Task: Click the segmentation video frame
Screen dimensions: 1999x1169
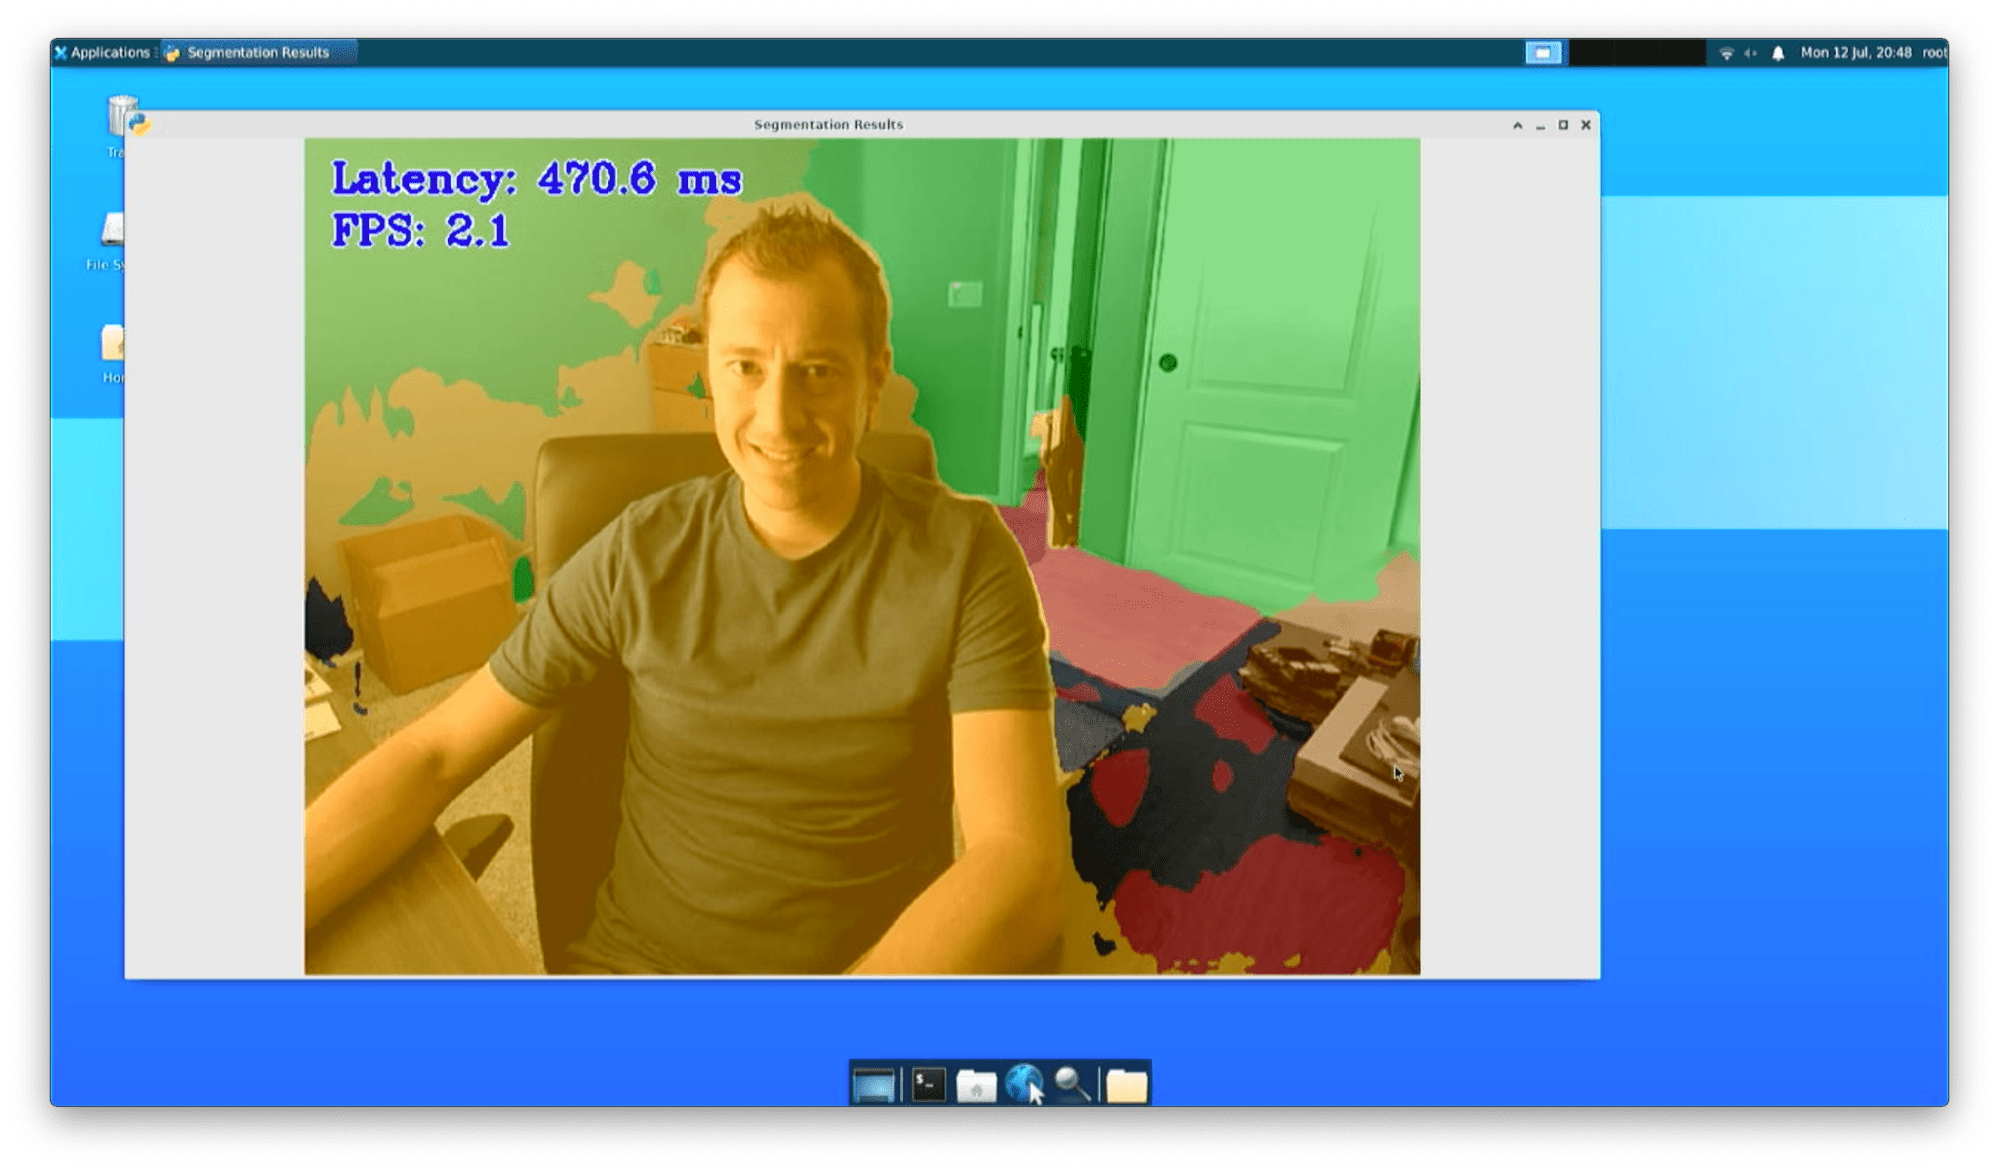Action: tap(861, 556)
